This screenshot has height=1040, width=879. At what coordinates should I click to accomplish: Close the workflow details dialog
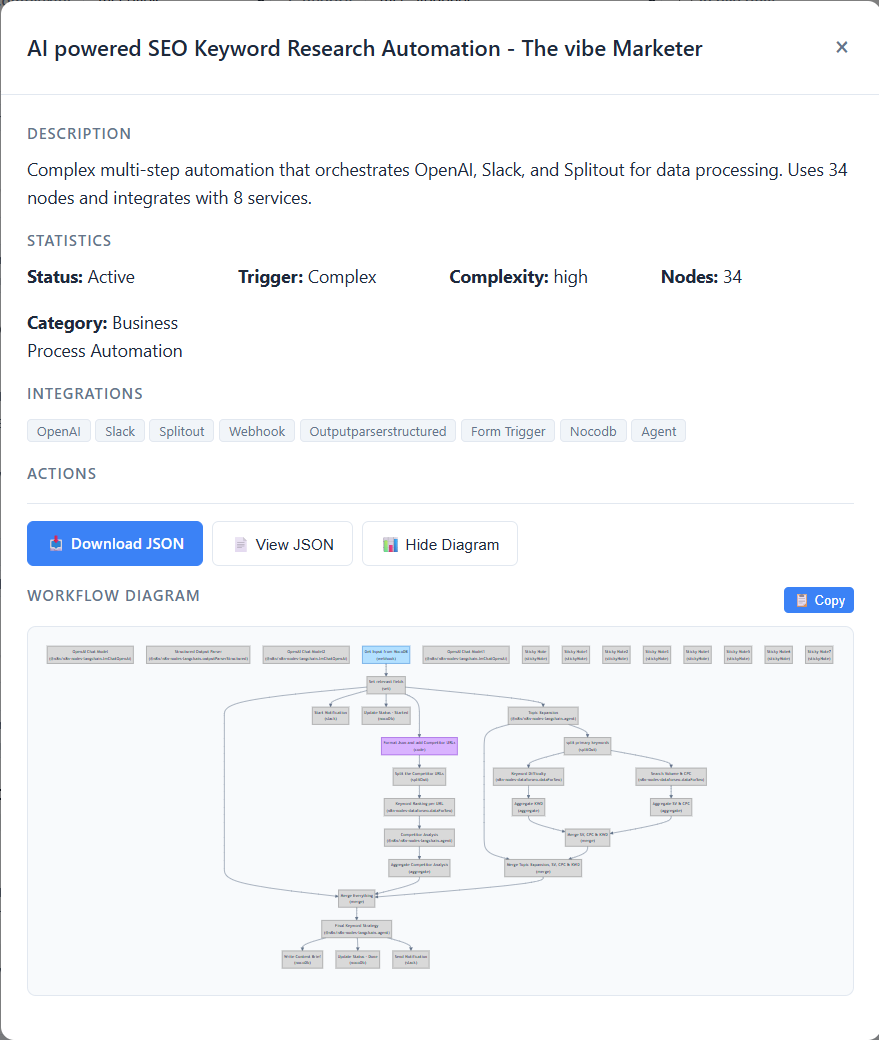[842, 47]
